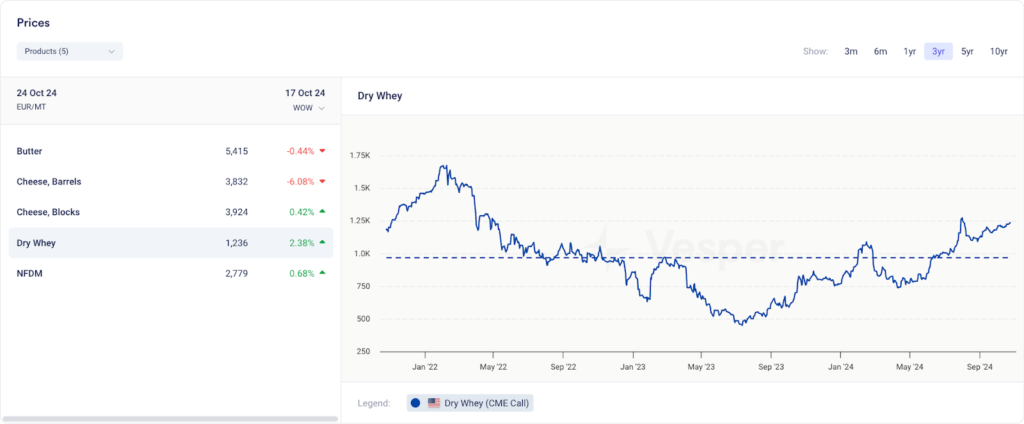Click the green up arrow for Cheese, Blocks
Screen dimensions: 1024x424
coord(323,212)
